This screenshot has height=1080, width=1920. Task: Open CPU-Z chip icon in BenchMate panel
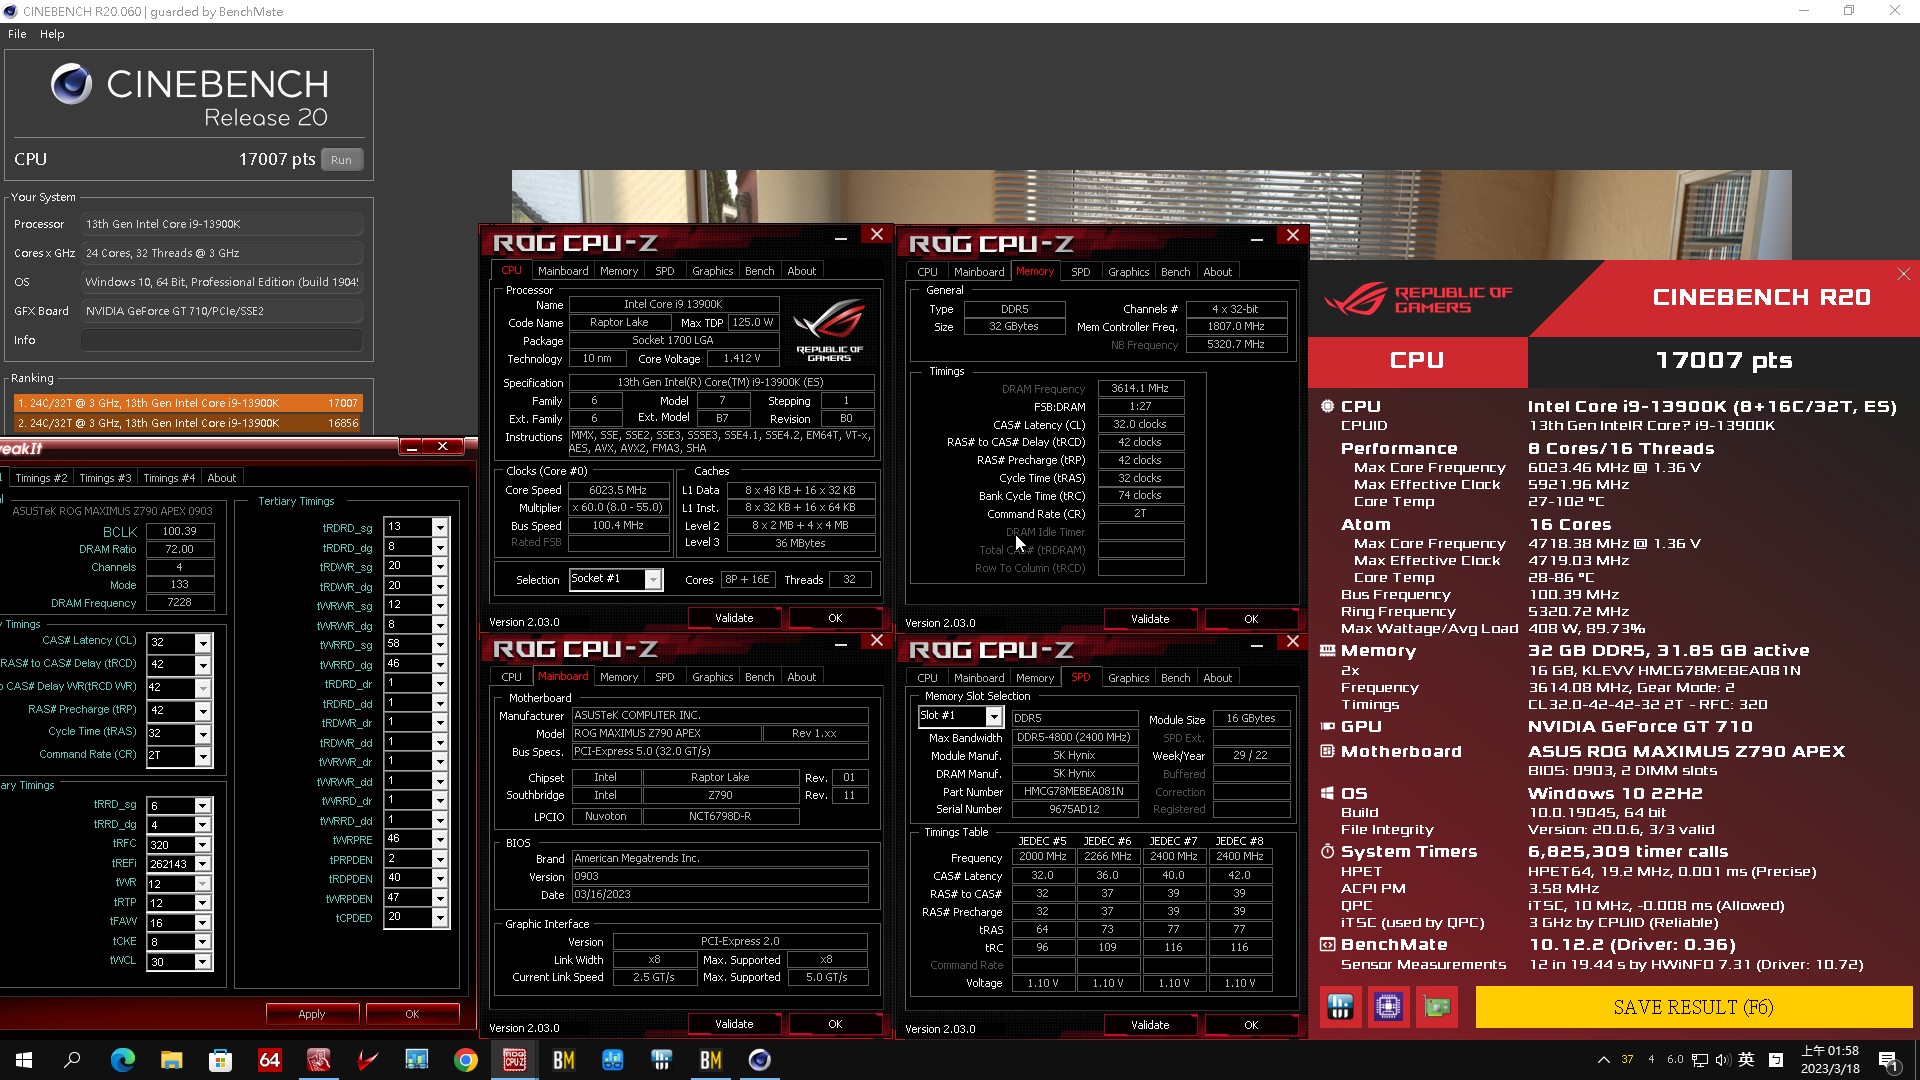tap(1388, 1007)
